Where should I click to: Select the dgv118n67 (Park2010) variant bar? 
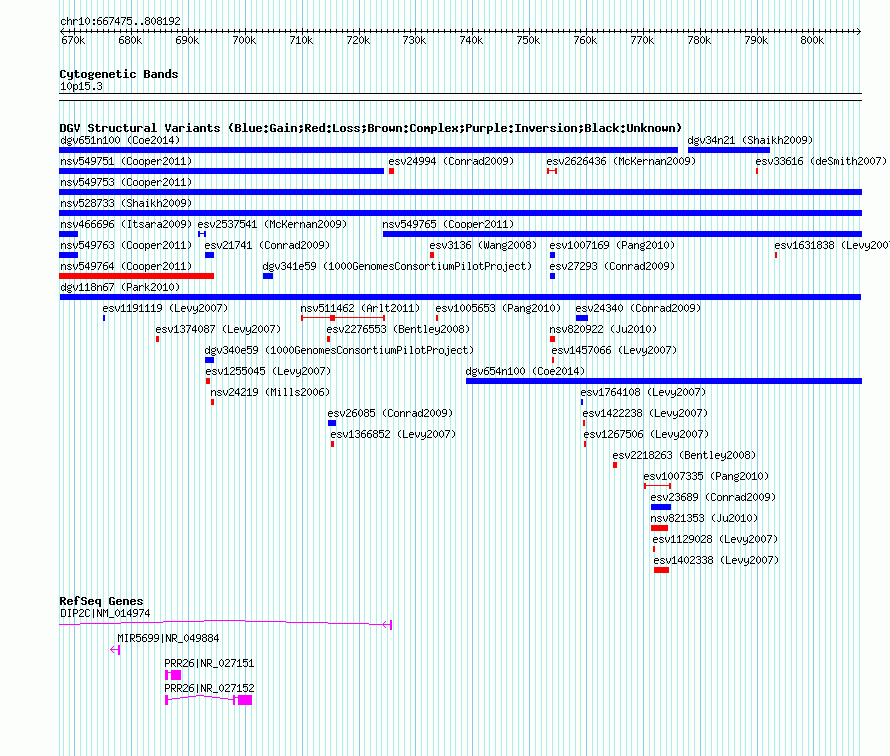pyautogui.click(x=460, y=297)
